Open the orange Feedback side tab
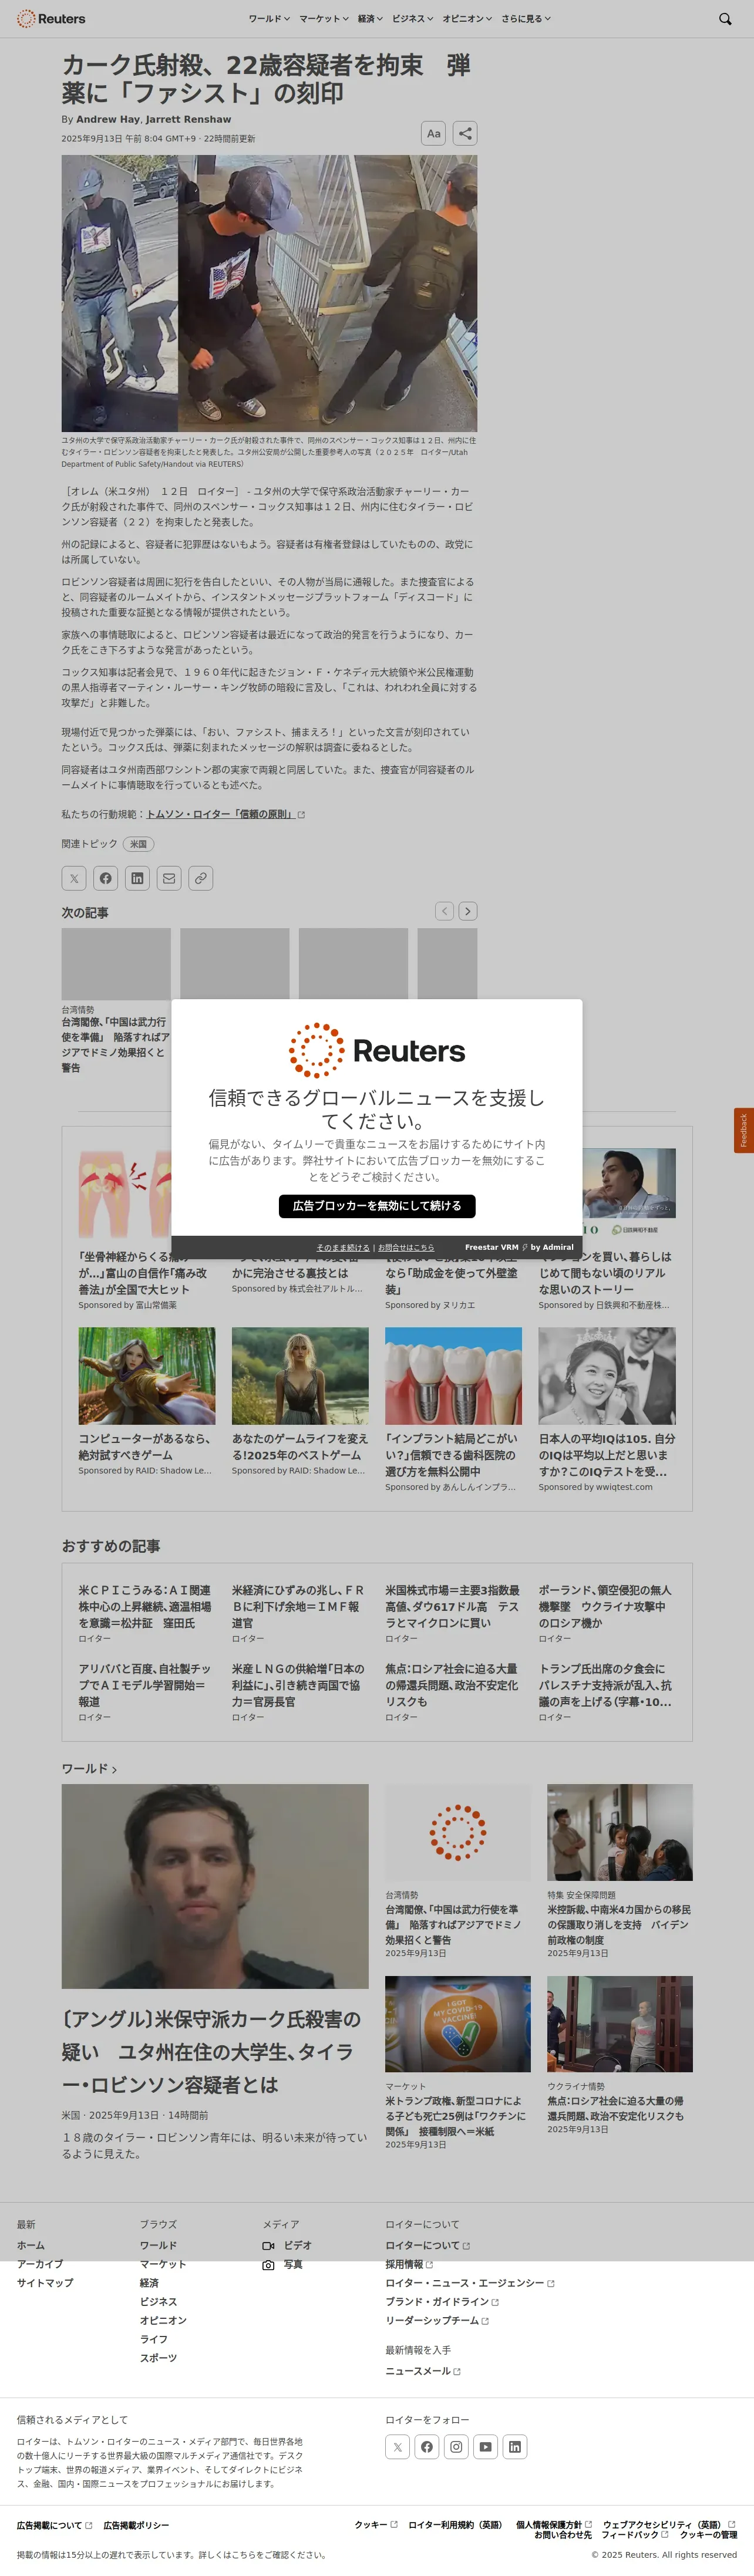The height and width of the screenshot is (2576, 754). coord(743,1130)
